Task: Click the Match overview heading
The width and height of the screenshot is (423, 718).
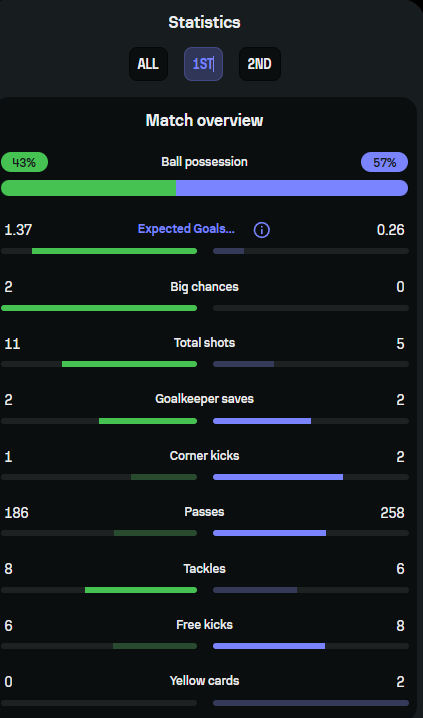Action: coord(204,120)
